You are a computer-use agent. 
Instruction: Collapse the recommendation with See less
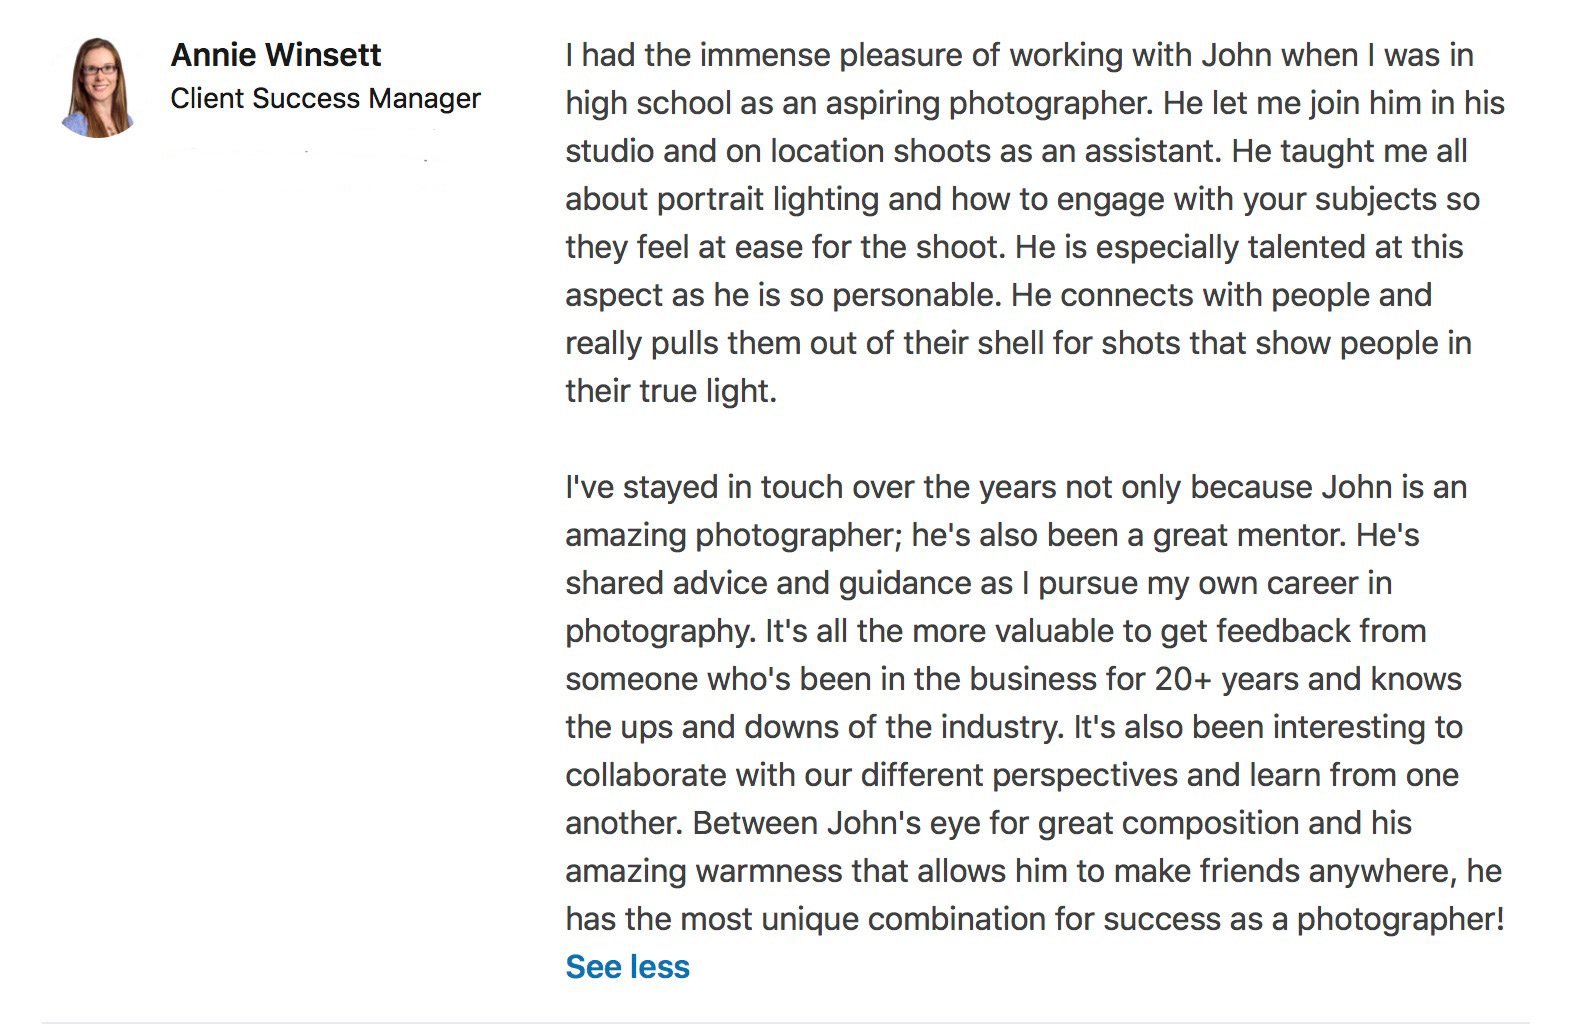pos(627,967)
